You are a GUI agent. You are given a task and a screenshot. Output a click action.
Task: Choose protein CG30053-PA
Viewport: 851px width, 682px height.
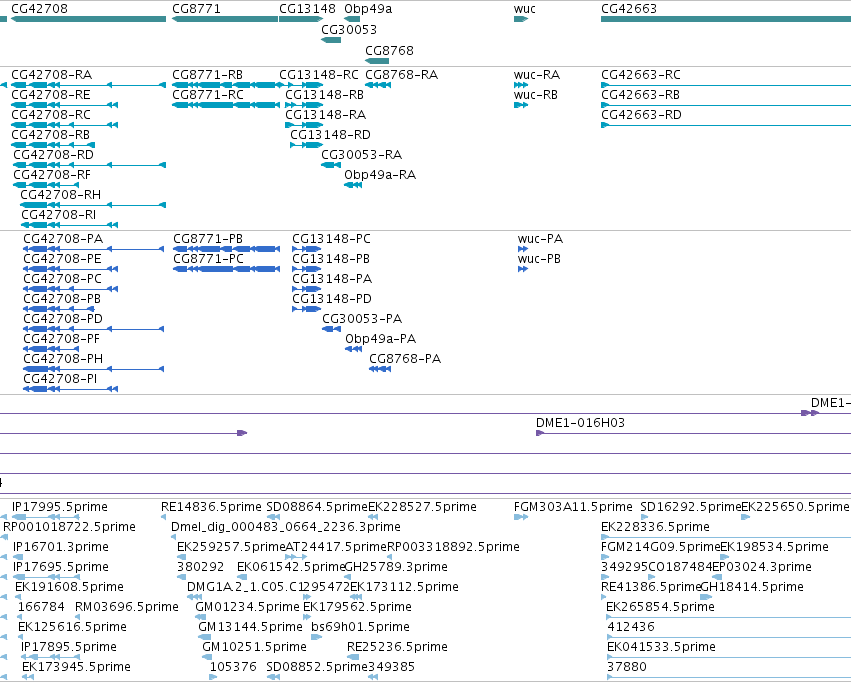click(362, 319)
